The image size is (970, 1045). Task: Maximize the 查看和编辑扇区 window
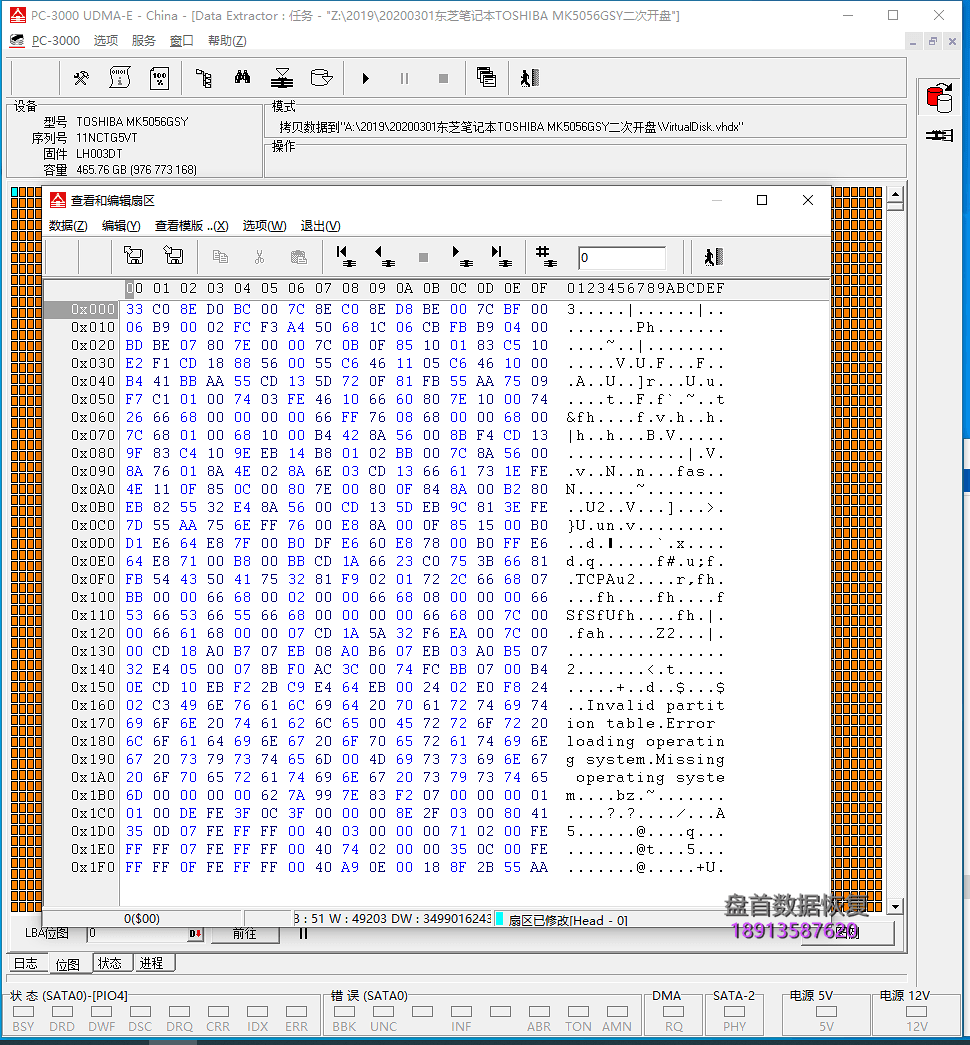point(762,200)
